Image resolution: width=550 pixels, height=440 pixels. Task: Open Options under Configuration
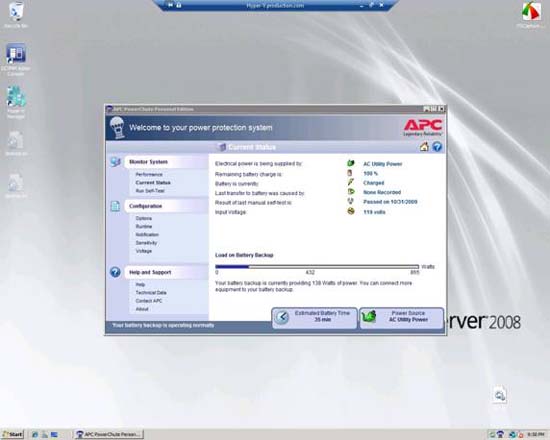(143, 218)
